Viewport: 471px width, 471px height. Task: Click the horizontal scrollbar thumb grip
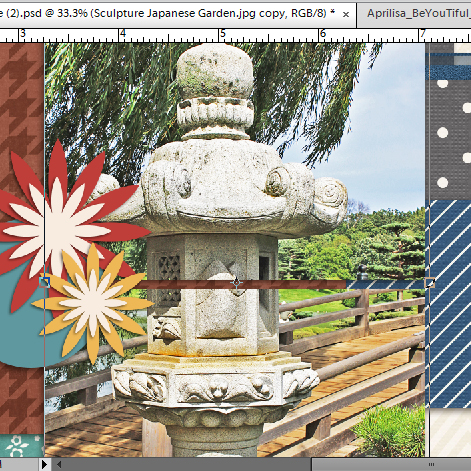click(431, 464)
